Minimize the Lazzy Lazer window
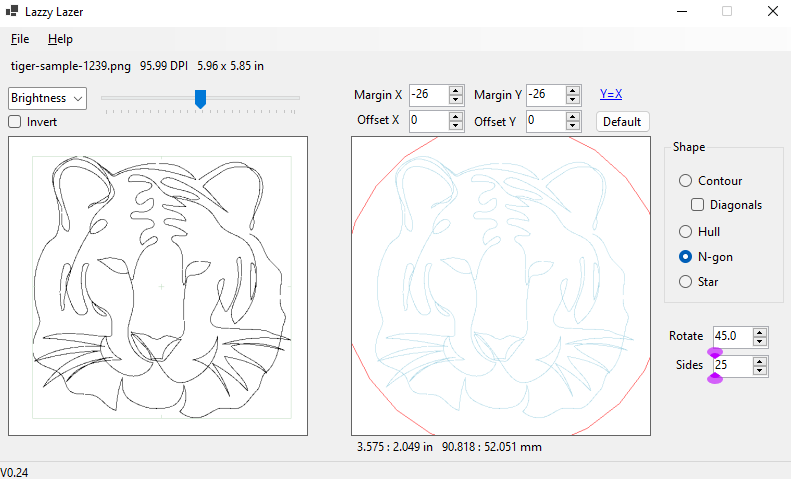 click(x=682, y=11)
